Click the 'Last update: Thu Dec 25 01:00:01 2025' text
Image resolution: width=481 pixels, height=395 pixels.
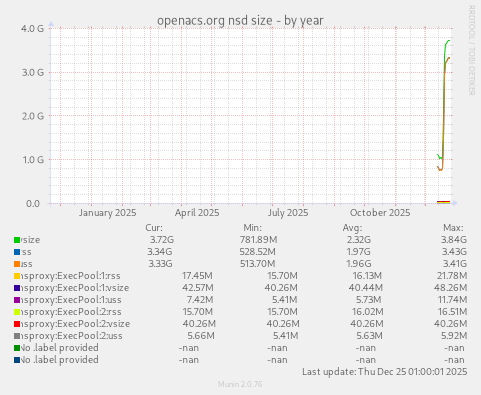point(385,372)
